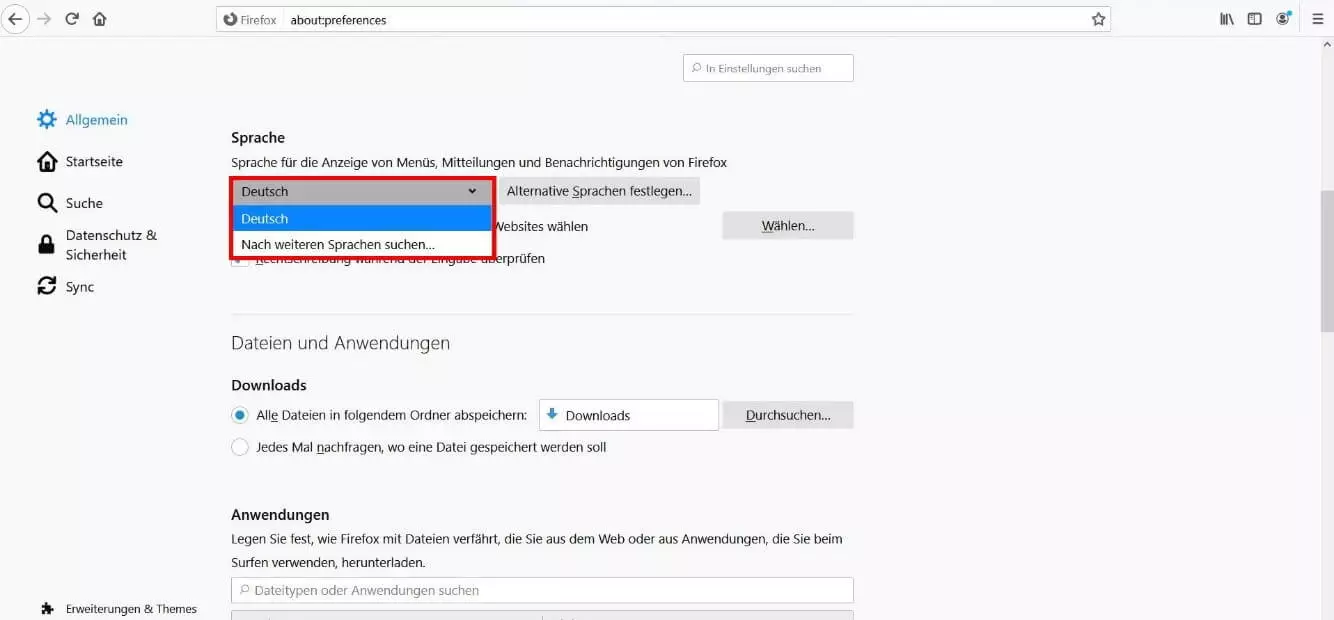Viewport: 1334px width, 620px height.
Task: Open the Library bookmarks icon
Action: pos(1227,19)
